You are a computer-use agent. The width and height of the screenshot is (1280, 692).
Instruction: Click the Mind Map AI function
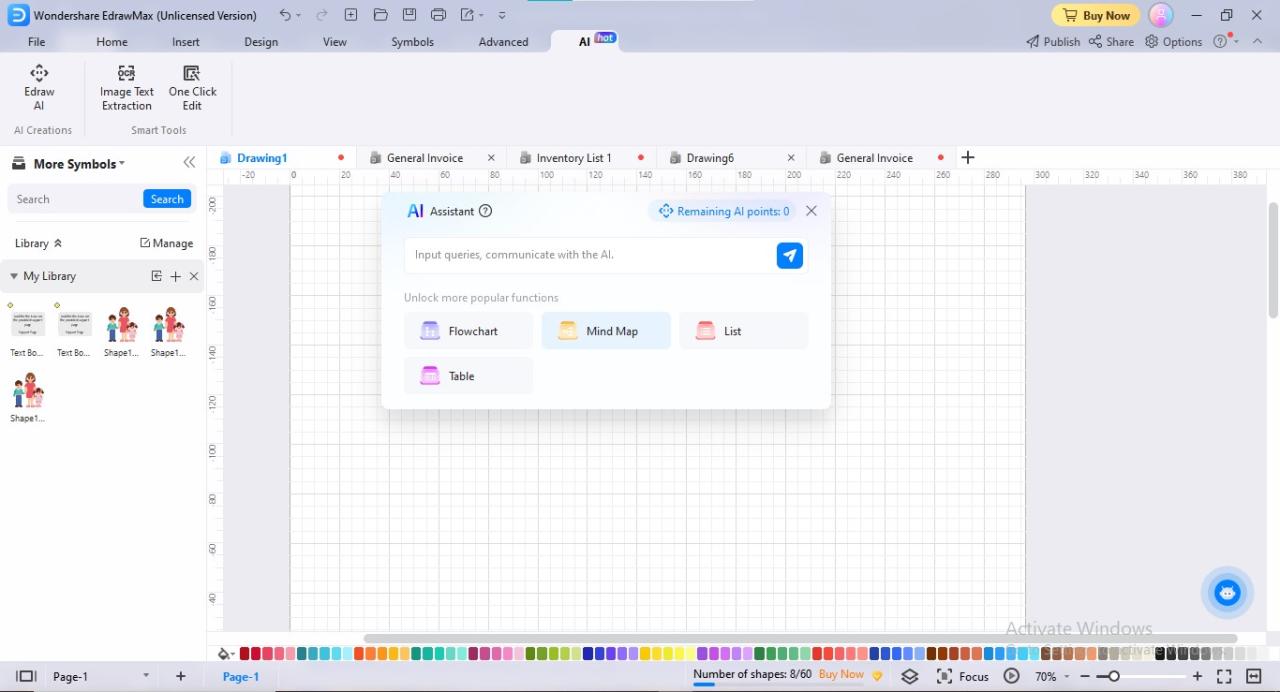(605, 330)
